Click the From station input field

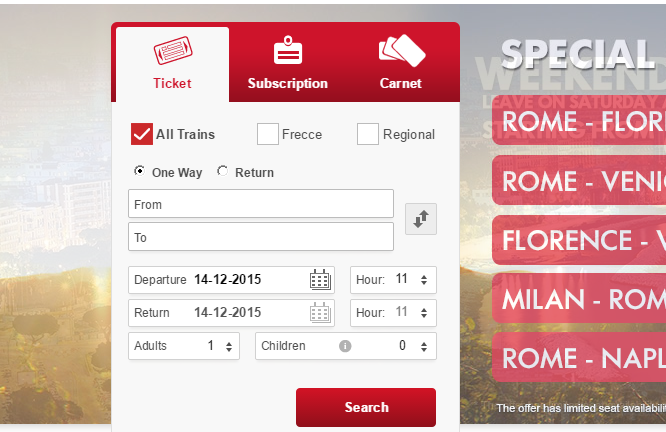tap(261, 204)
